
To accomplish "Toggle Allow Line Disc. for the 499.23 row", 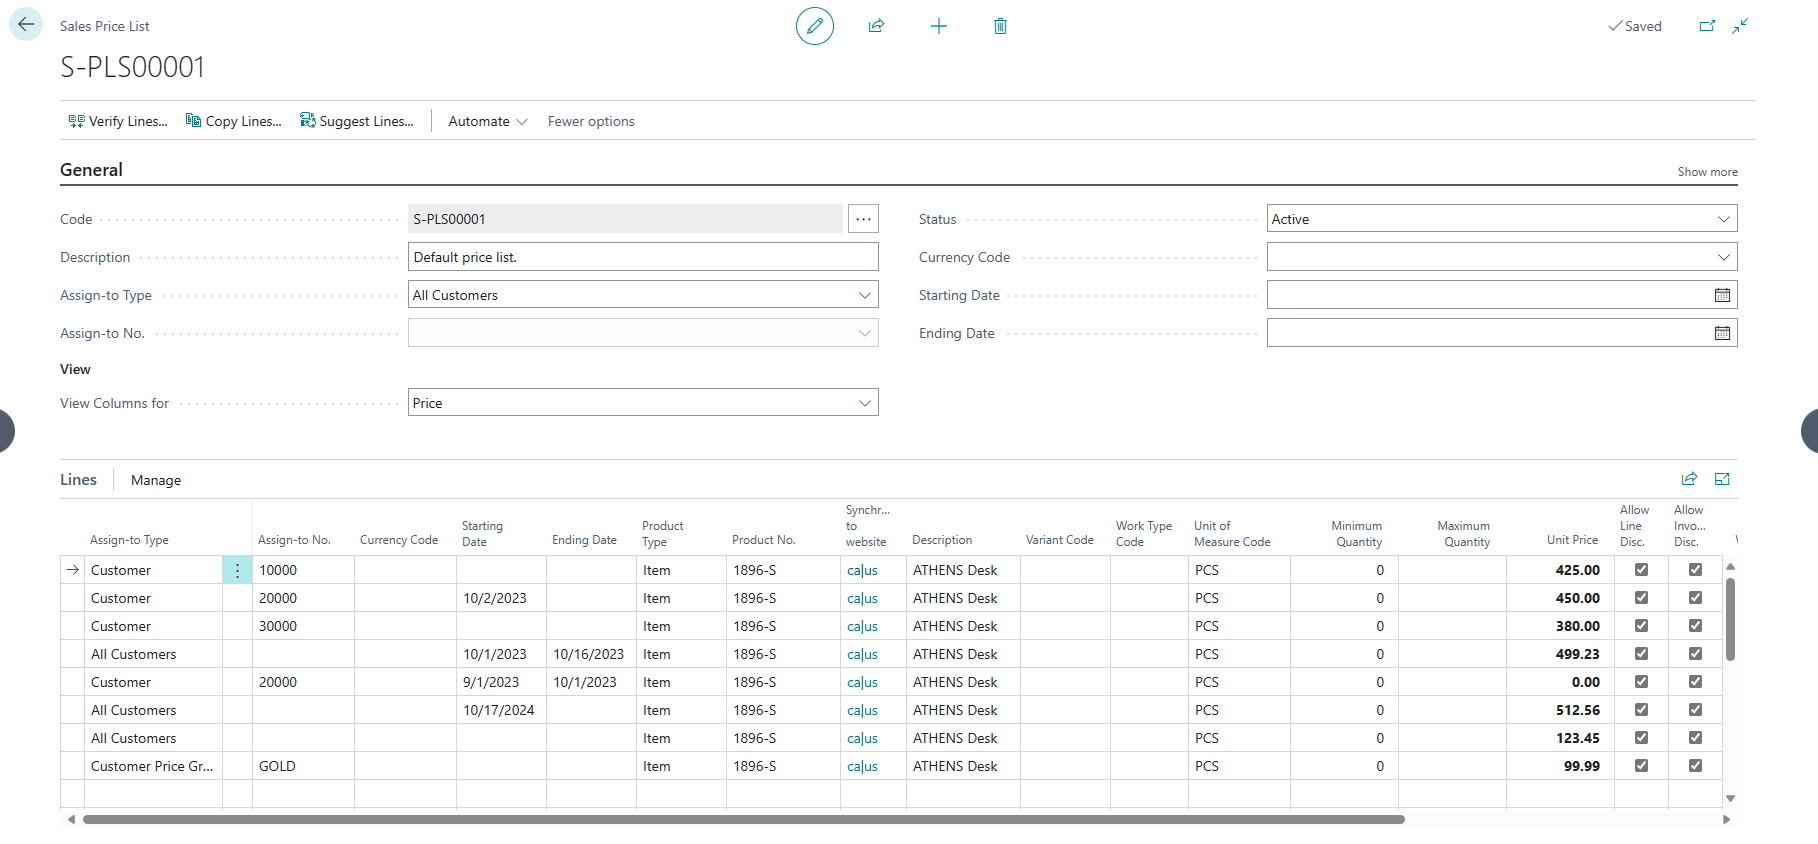I will point(1641,654).
